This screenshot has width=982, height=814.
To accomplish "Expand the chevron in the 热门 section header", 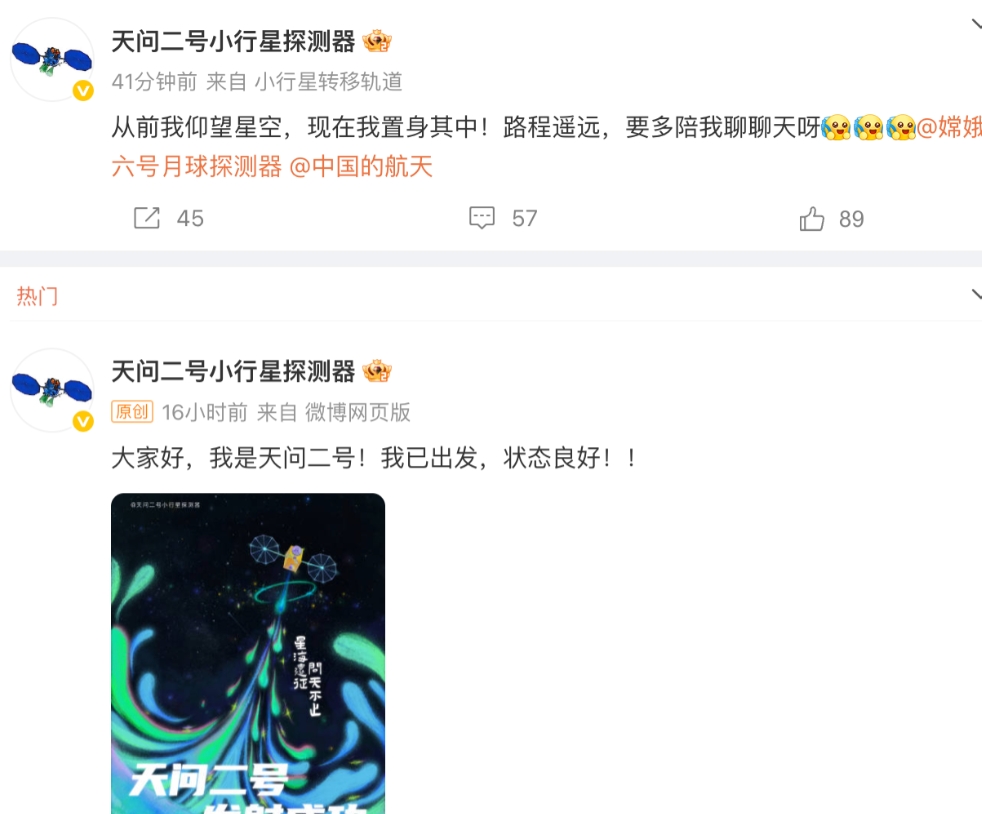I will [x=976, y=294].
